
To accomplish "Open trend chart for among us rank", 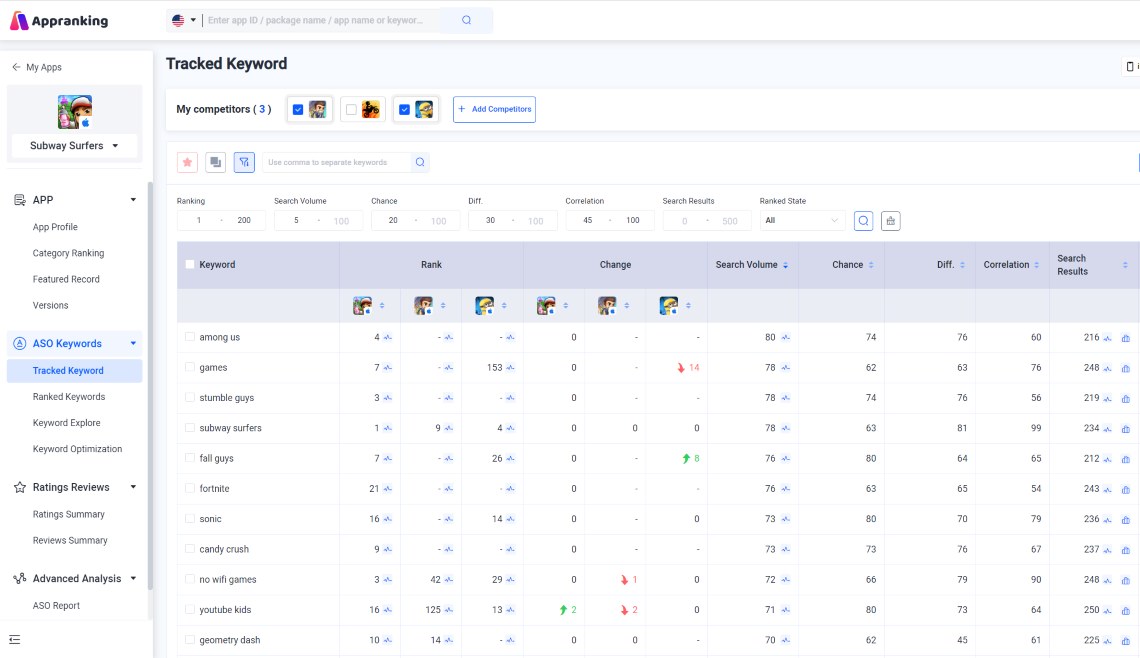I will coord(388,337).
